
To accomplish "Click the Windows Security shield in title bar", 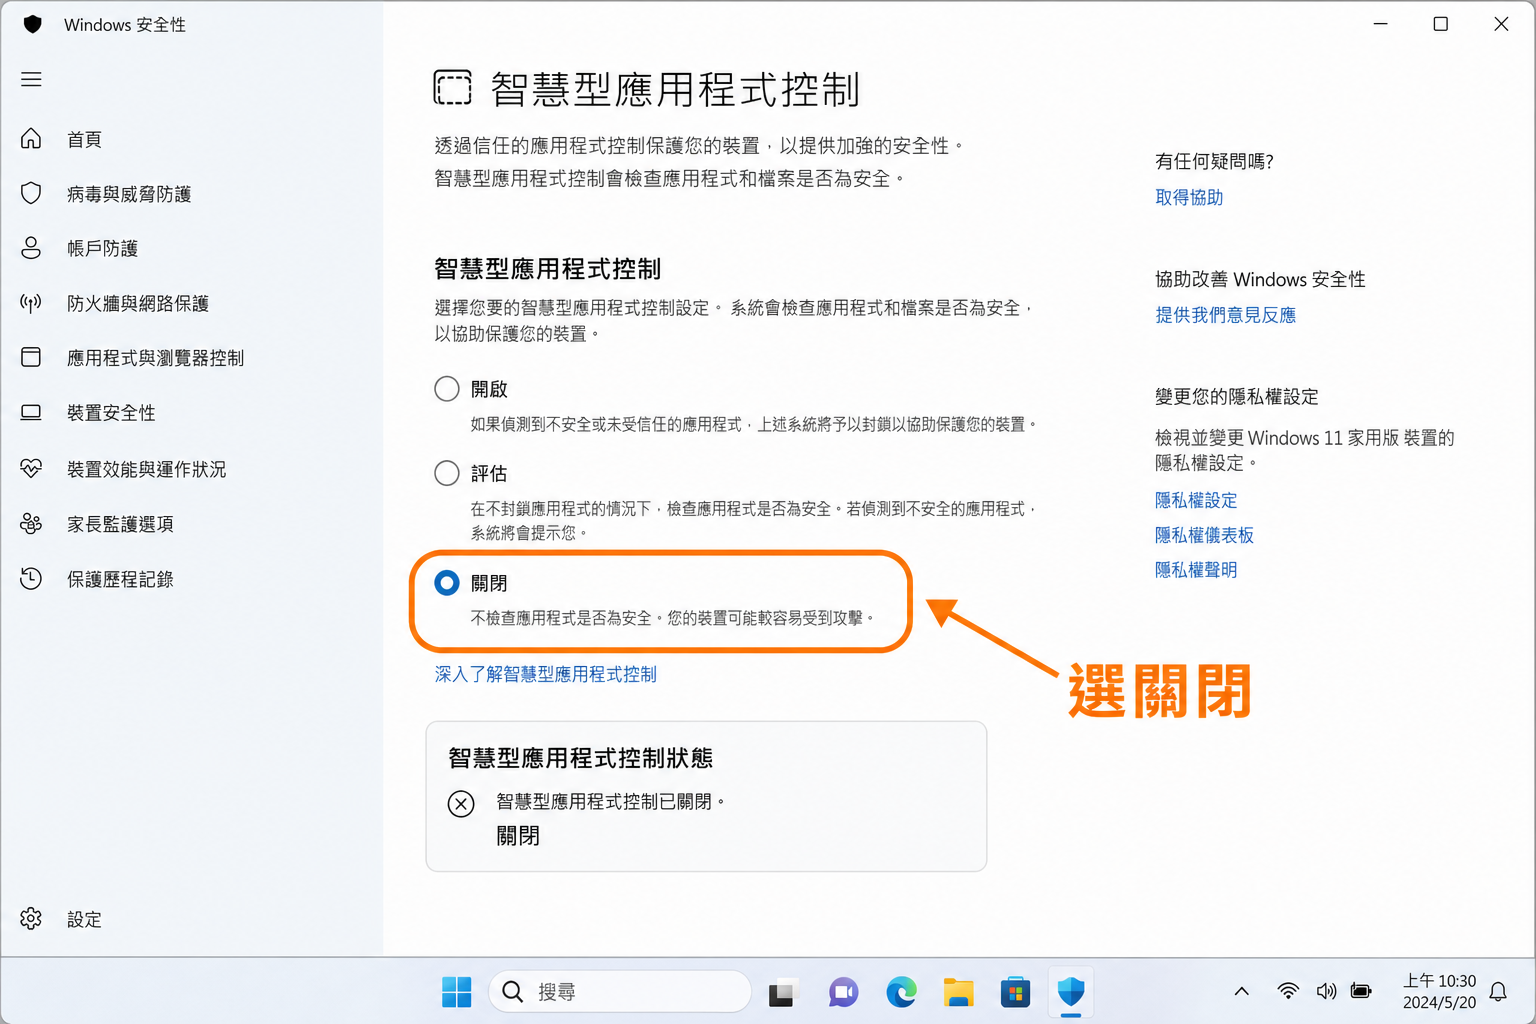I will point(33,24).
